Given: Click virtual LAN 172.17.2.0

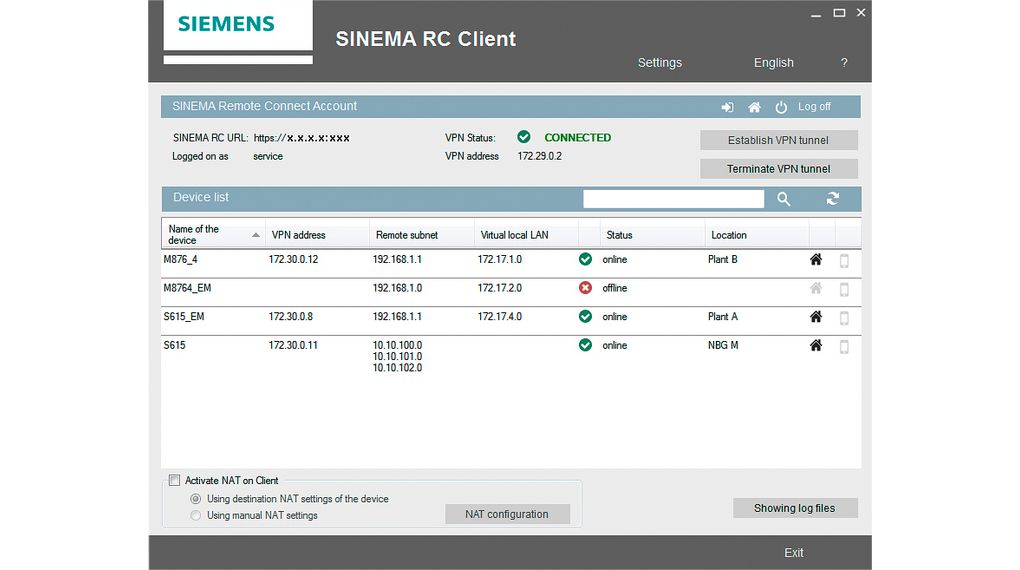Looking at the screenshot, I should point(500,288).
